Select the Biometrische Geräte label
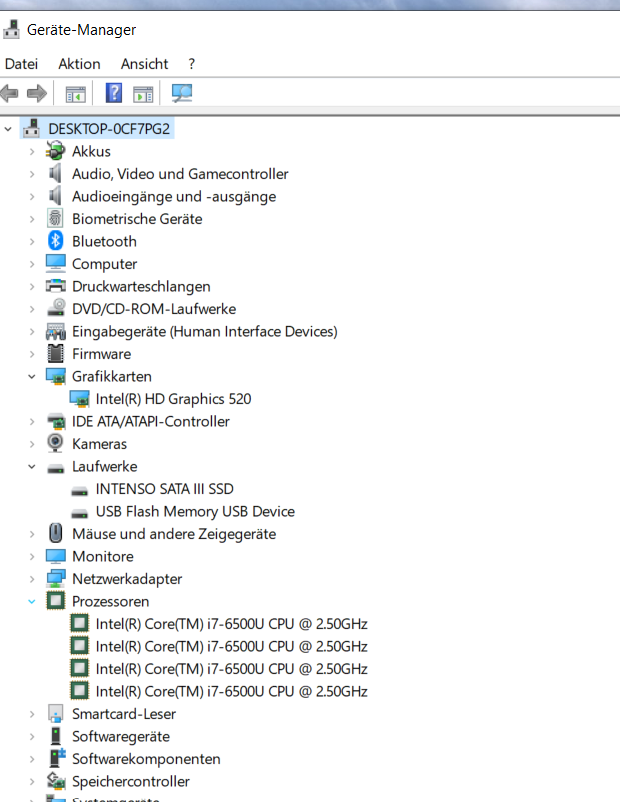 coord(137,219)
